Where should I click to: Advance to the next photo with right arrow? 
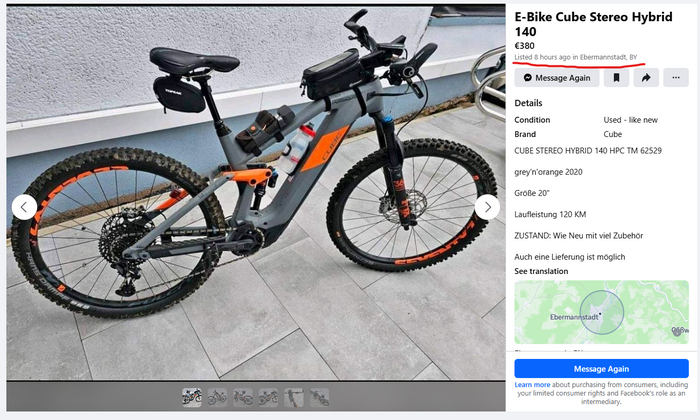487,207
